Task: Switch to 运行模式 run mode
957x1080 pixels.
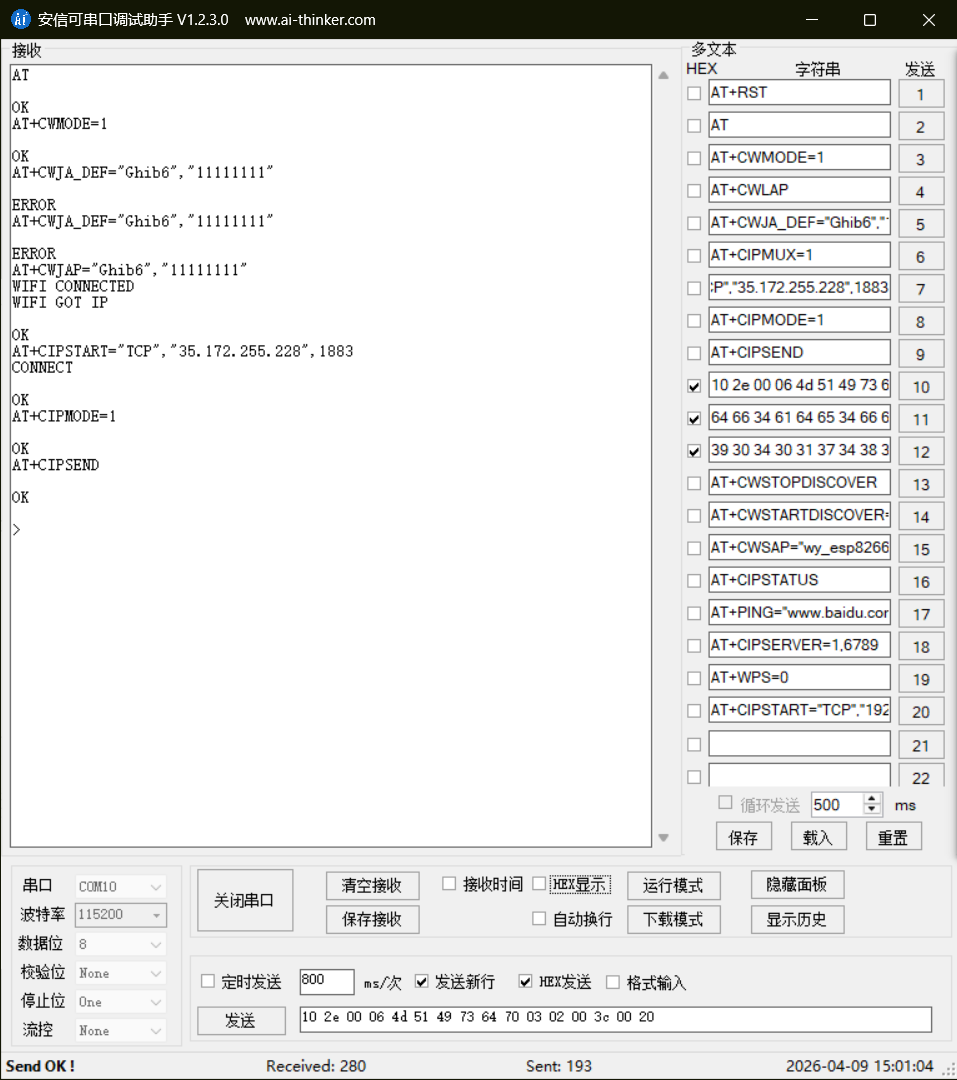Action: 673,886
